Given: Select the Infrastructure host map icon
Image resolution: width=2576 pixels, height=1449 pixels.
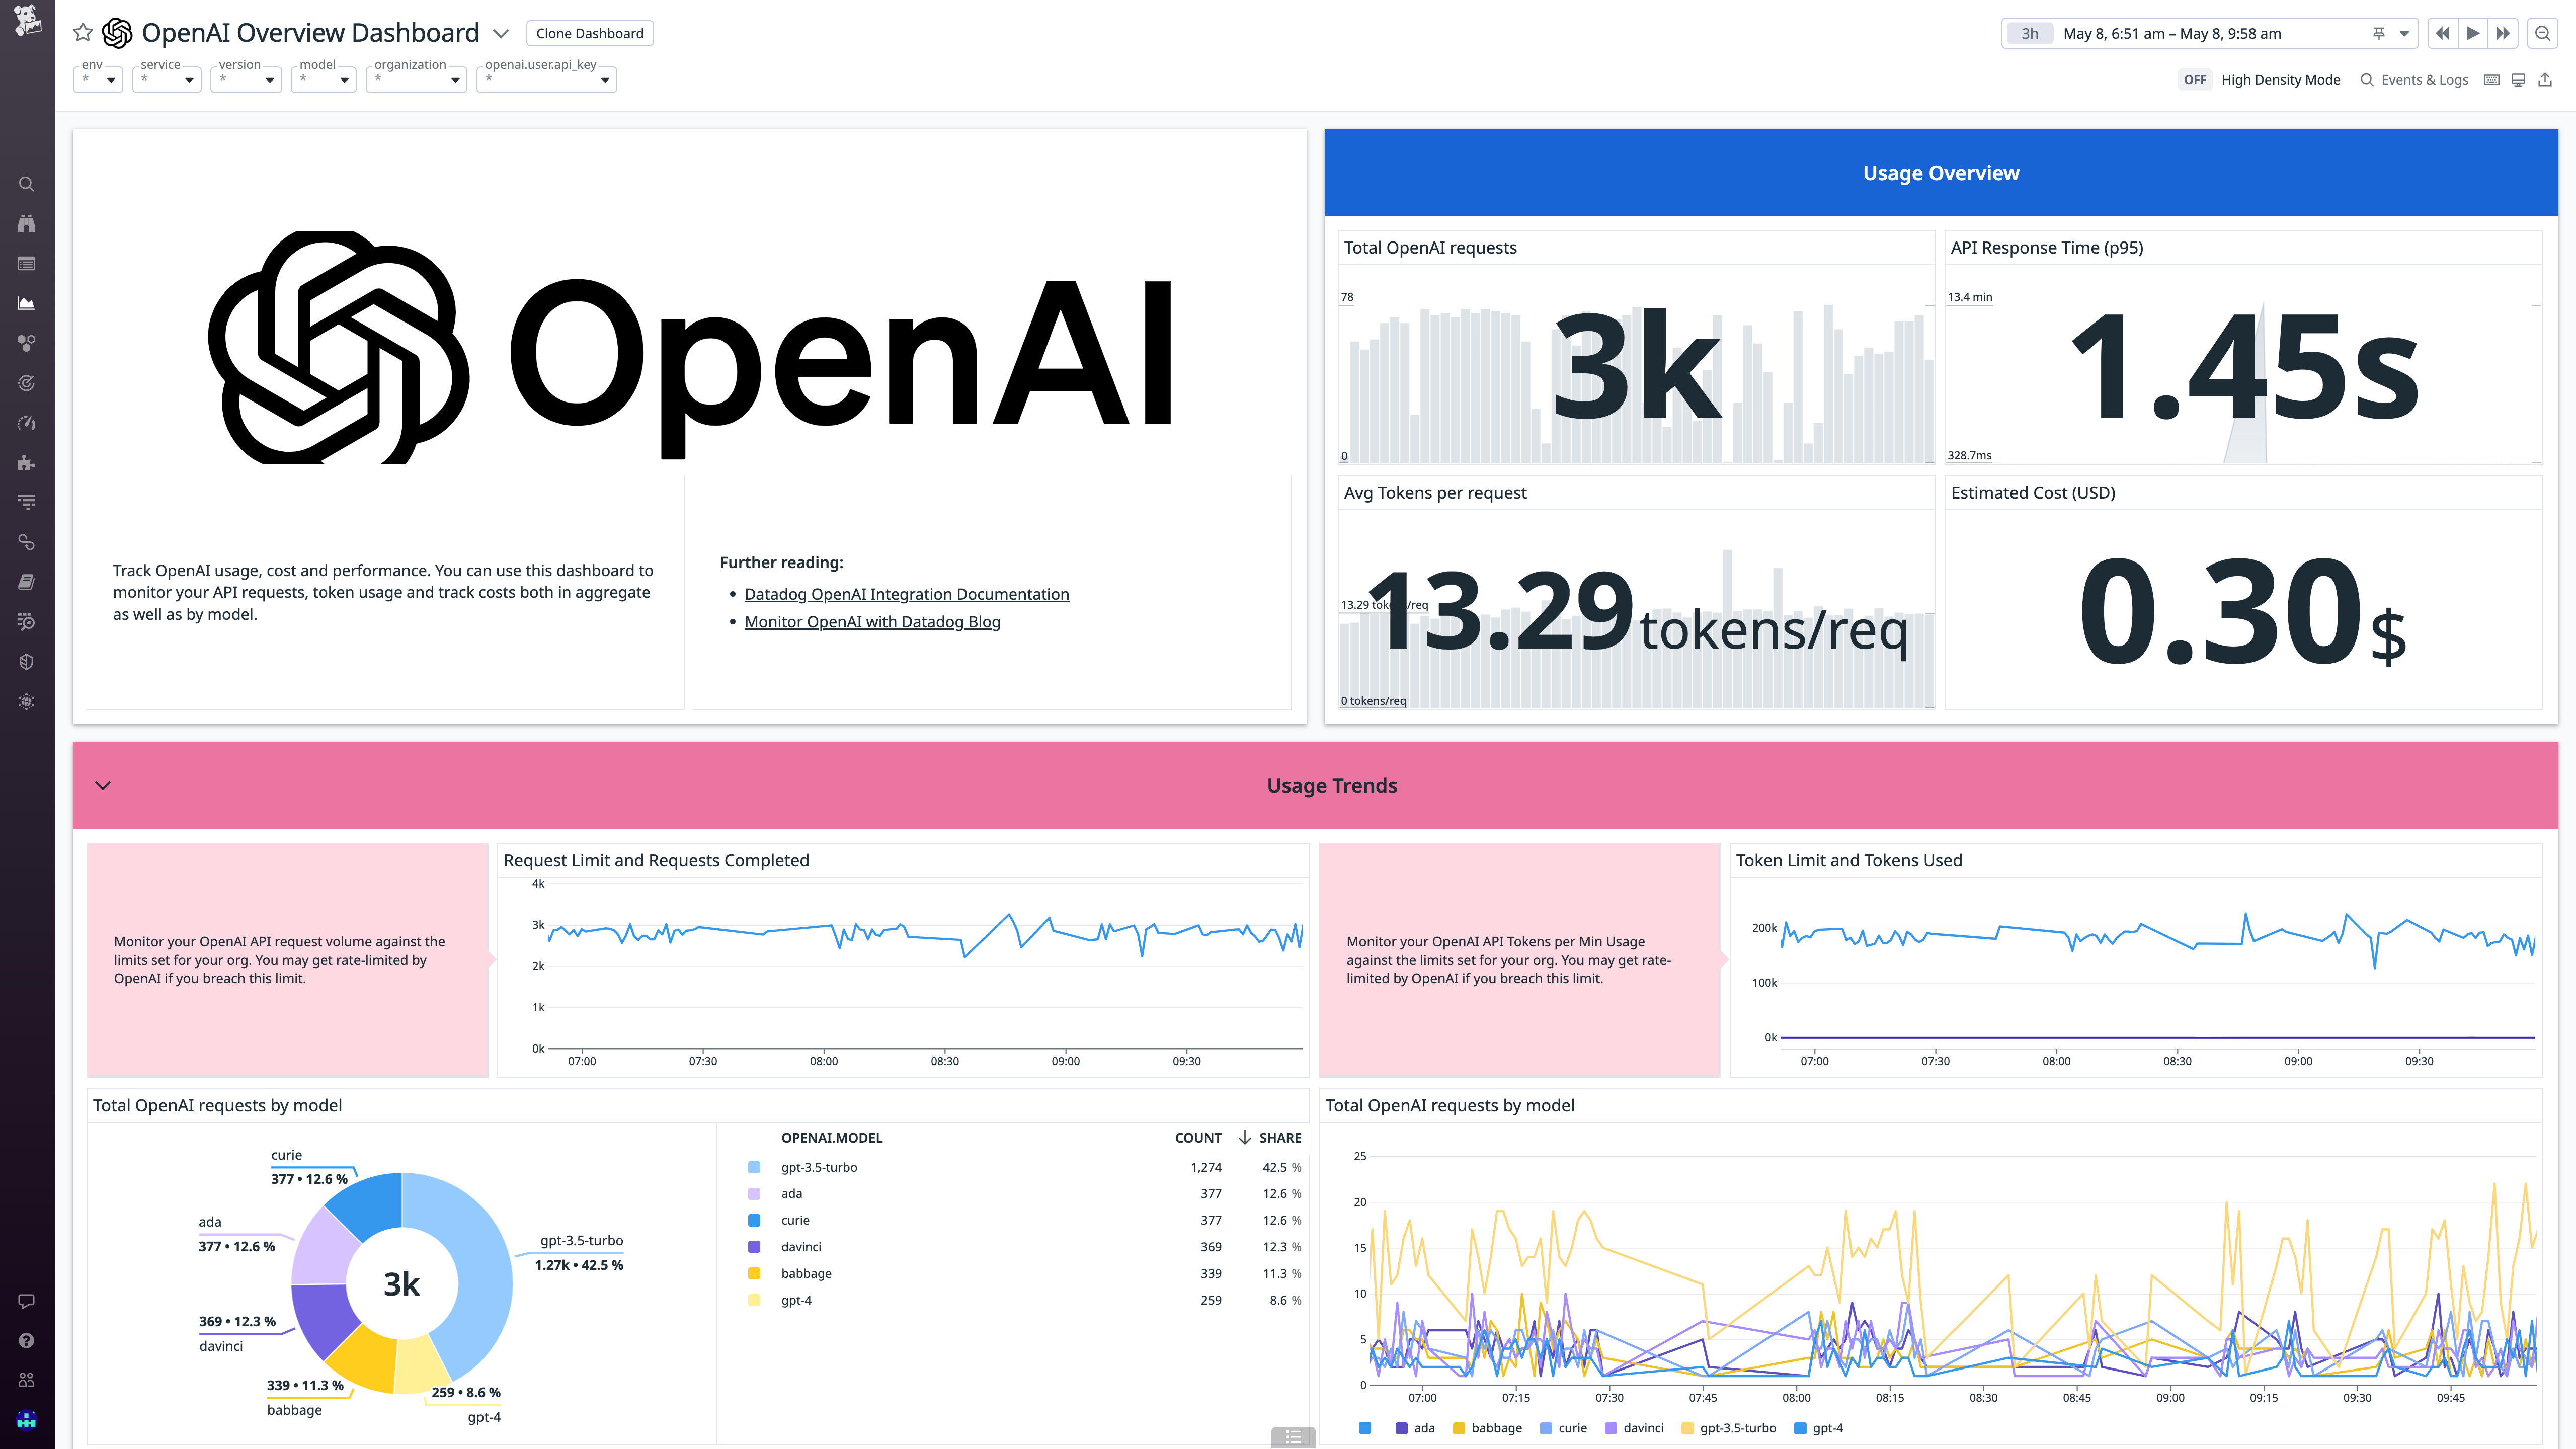Looking at the screenshot, I should point(26,343).
